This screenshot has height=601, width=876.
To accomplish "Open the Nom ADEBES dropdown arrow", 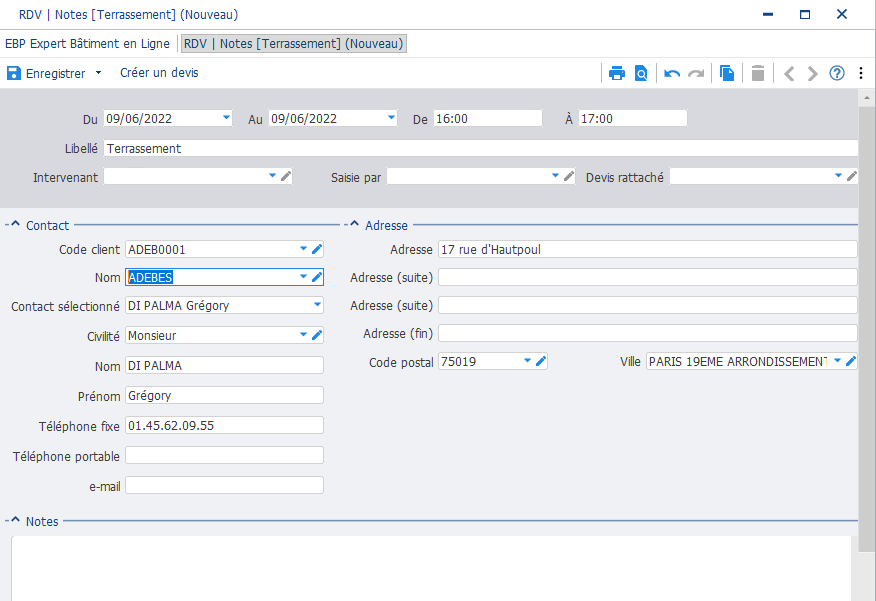I will [x=303, y=276].
